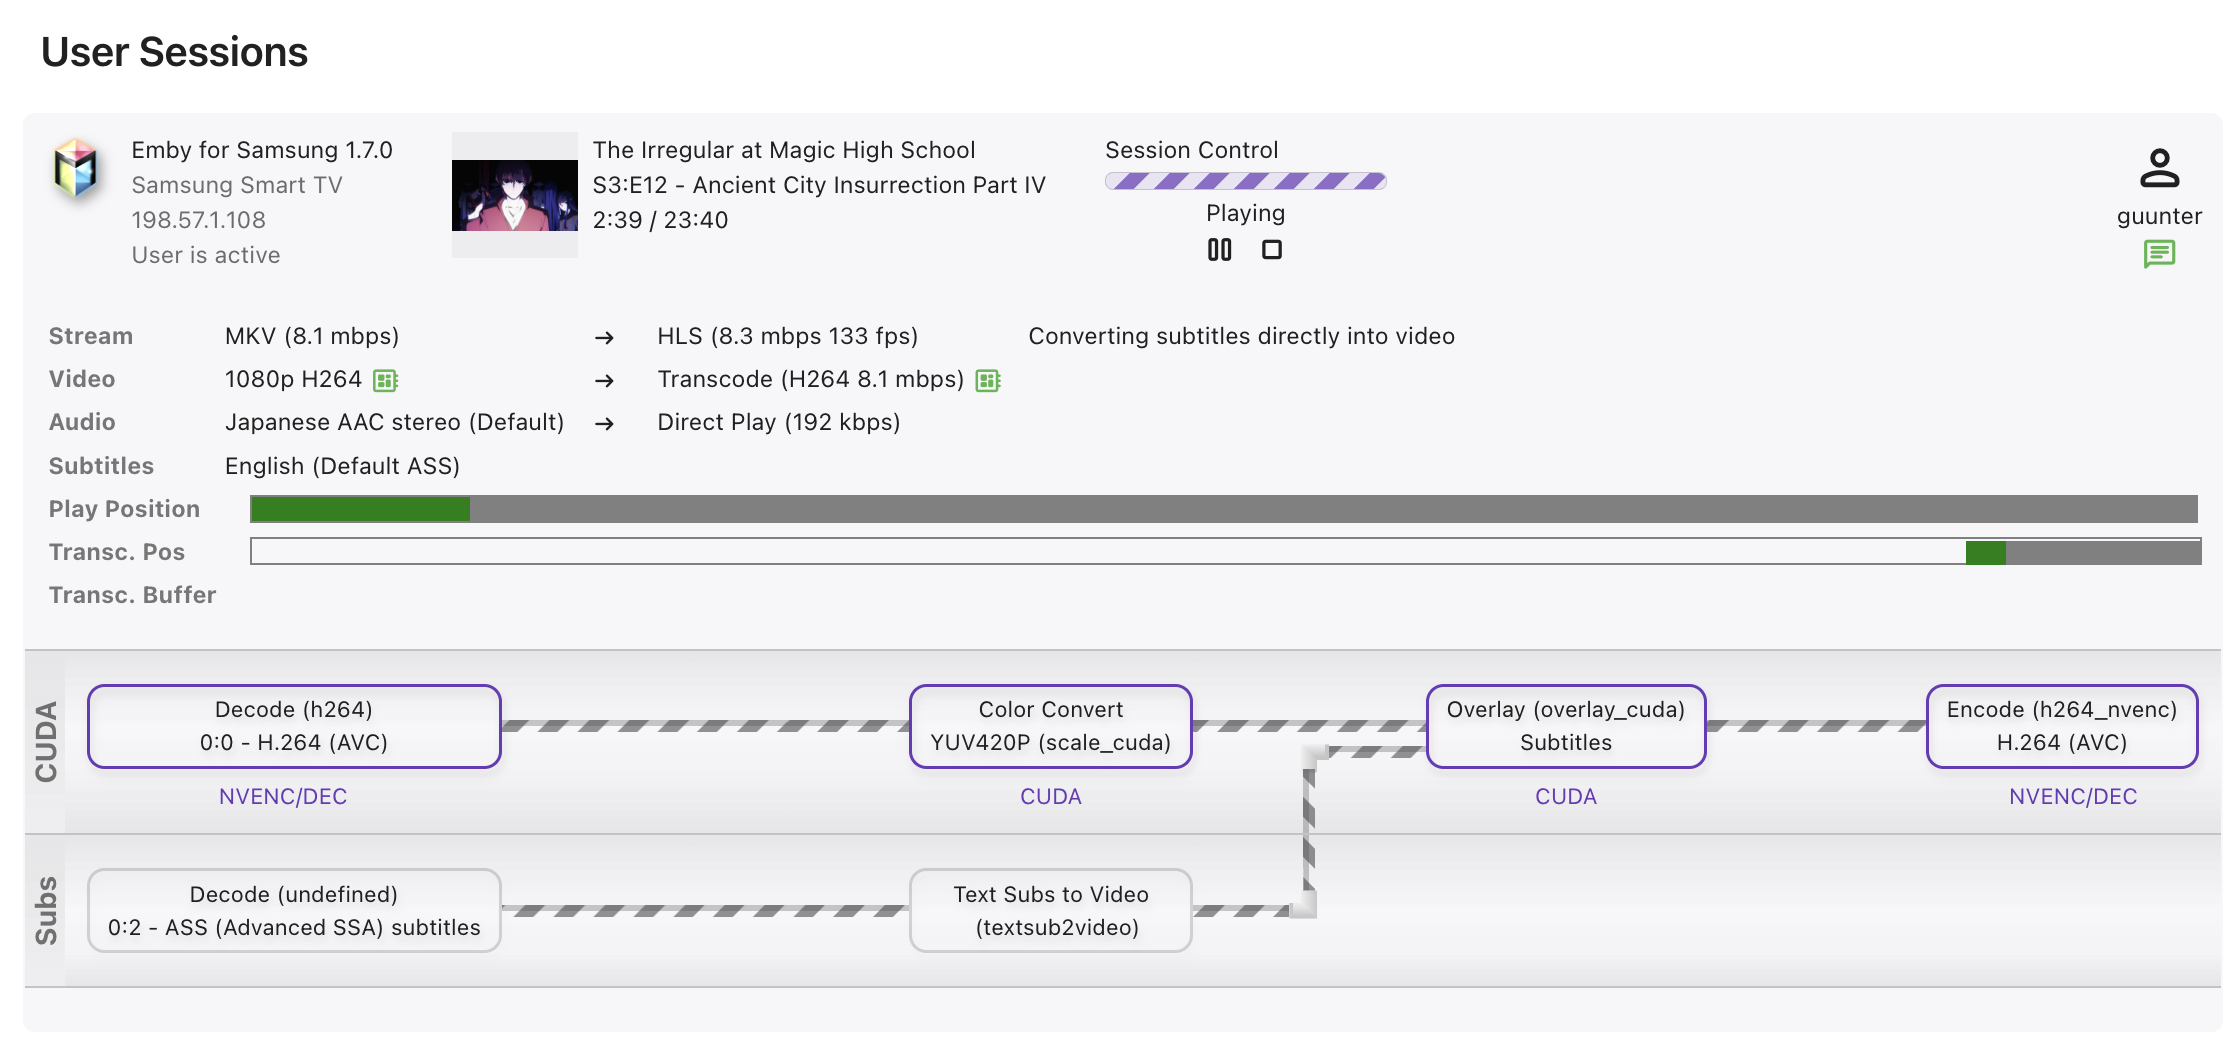Select the Decode (h264) pipeline node
This screenshot has width=2228, height=1040.
[x=294, y=726]
